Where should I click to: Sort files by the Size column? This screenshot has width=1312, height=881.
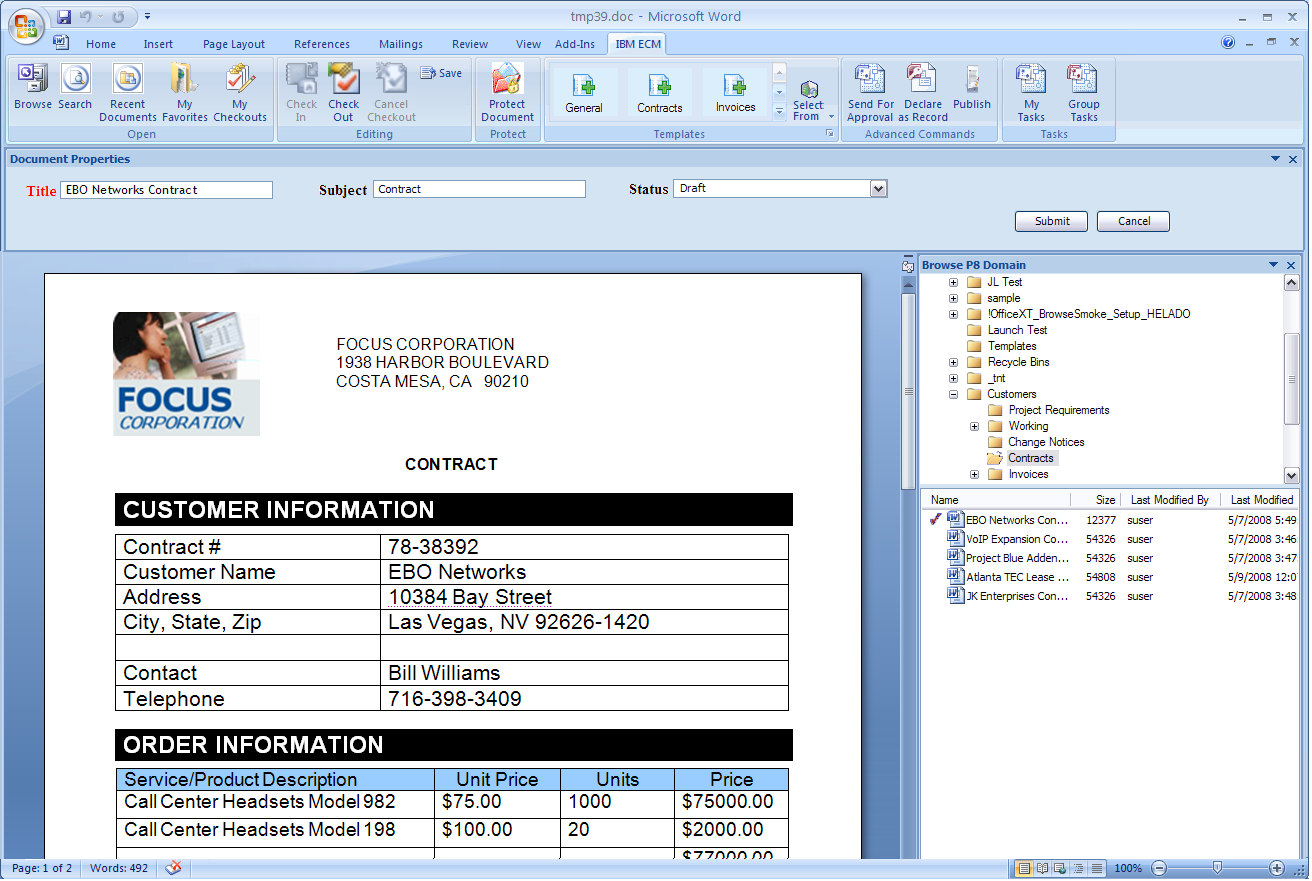(1095, 499)
